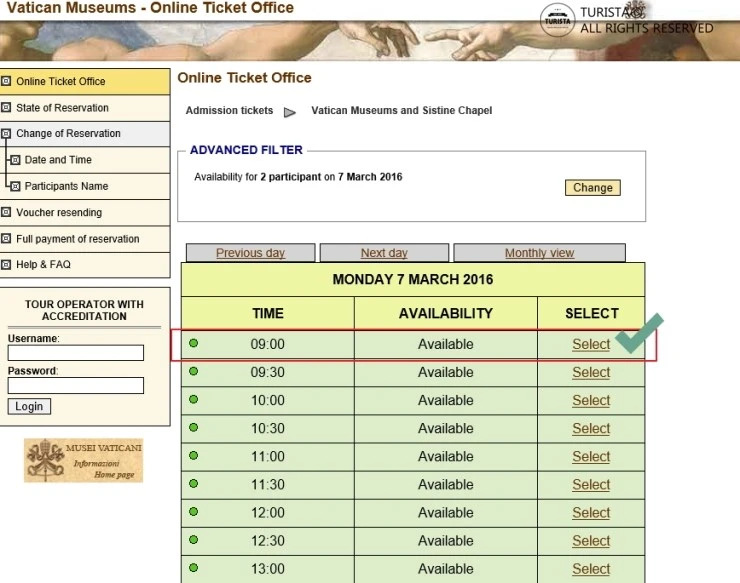The width and height of the screenshot is (740, 583).
Task: Click the Online Ticket Office page heading
Action: click(x=244, y=77)
